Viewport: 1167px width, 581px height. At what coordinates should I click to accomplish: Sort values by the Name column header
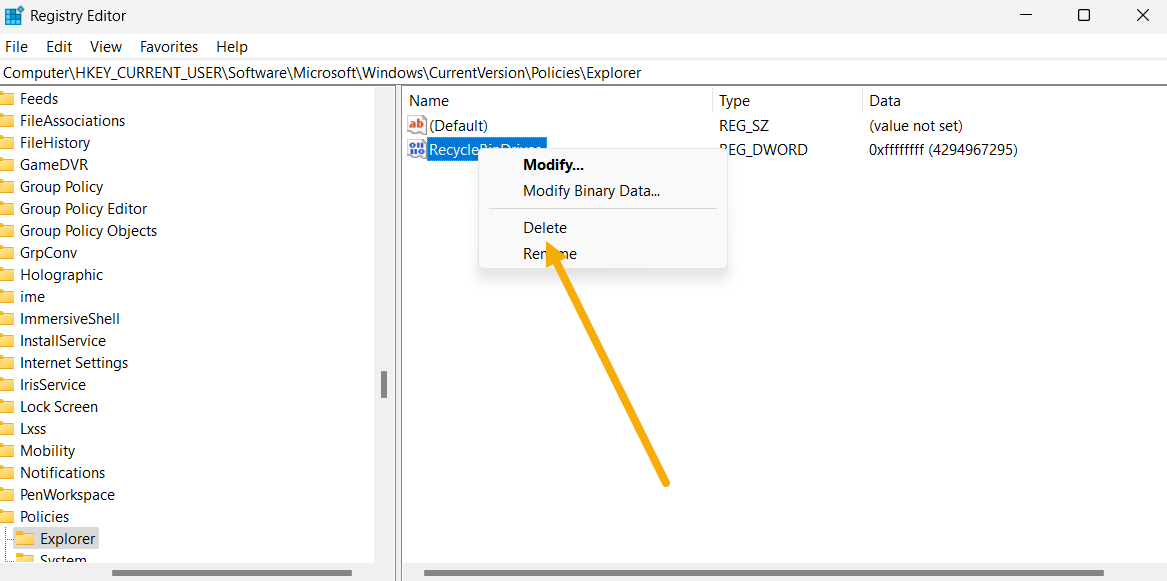pyautogui.click(x=428, y=100)
